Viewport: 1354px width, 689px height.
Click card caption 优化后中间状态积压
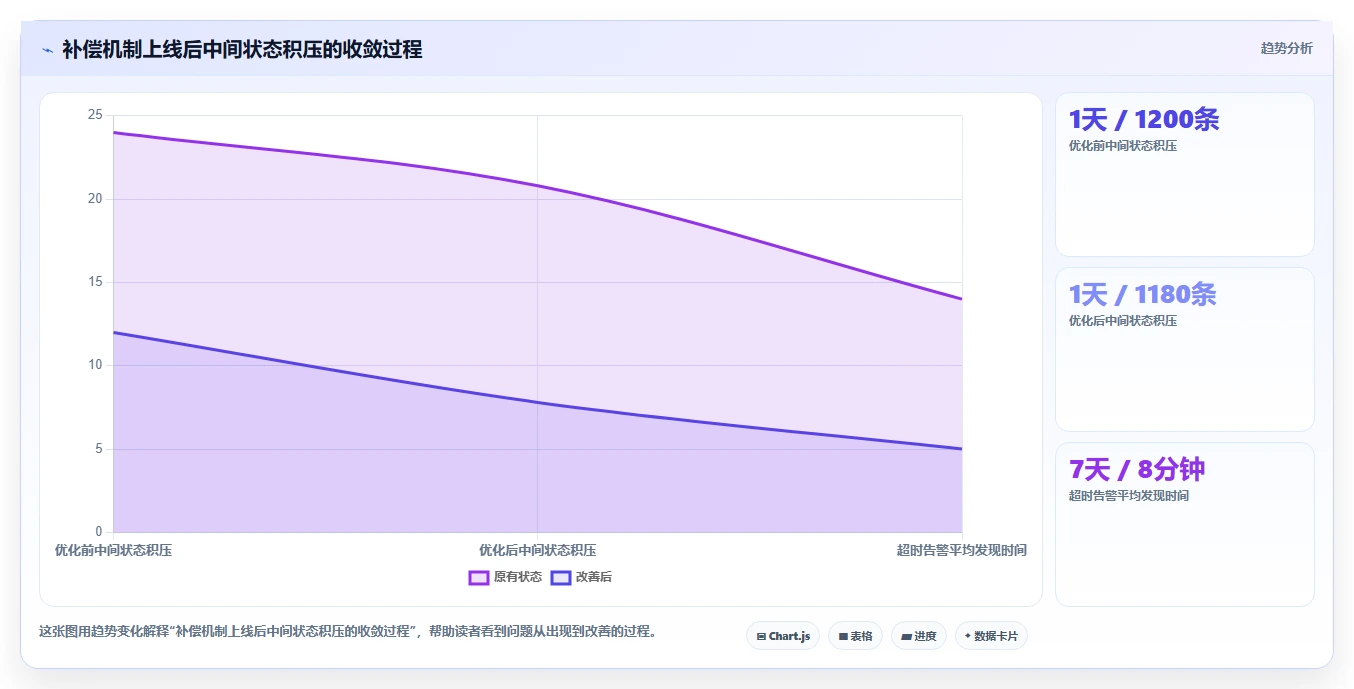tap(1123, 321)
